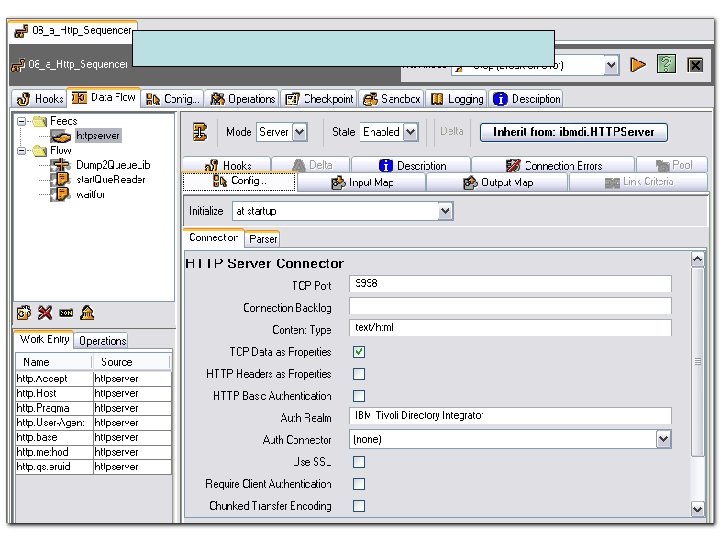Enable HTTP Basic Authentication checkbox
The width and height of the screenshot is (720, 540).
point(359,396)
